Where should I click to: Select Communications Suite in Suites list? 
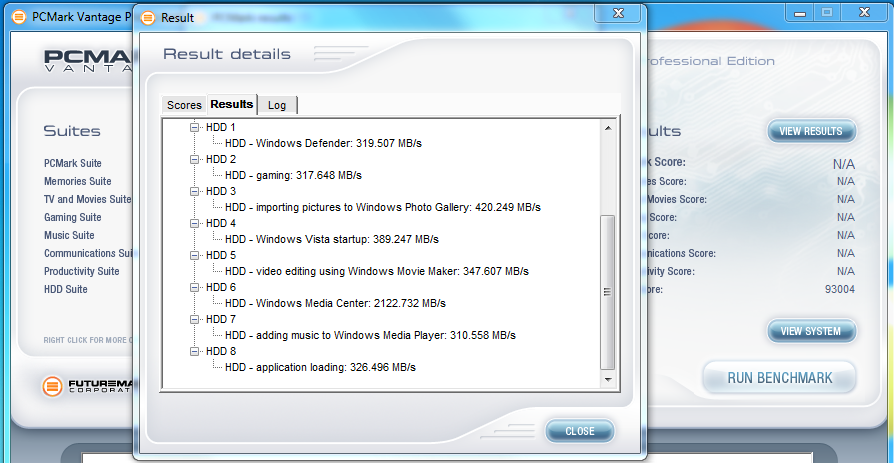click(88, 253)
